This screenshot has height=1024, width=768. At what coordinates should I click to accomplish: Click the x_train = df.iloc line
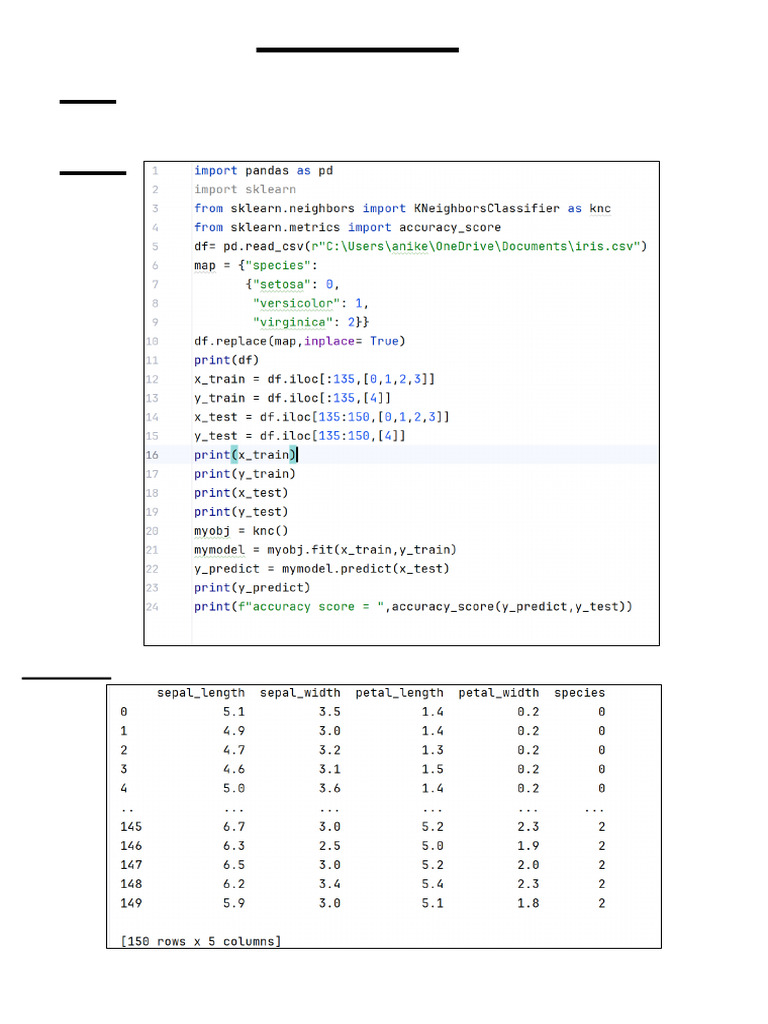(x=314, y=379)
